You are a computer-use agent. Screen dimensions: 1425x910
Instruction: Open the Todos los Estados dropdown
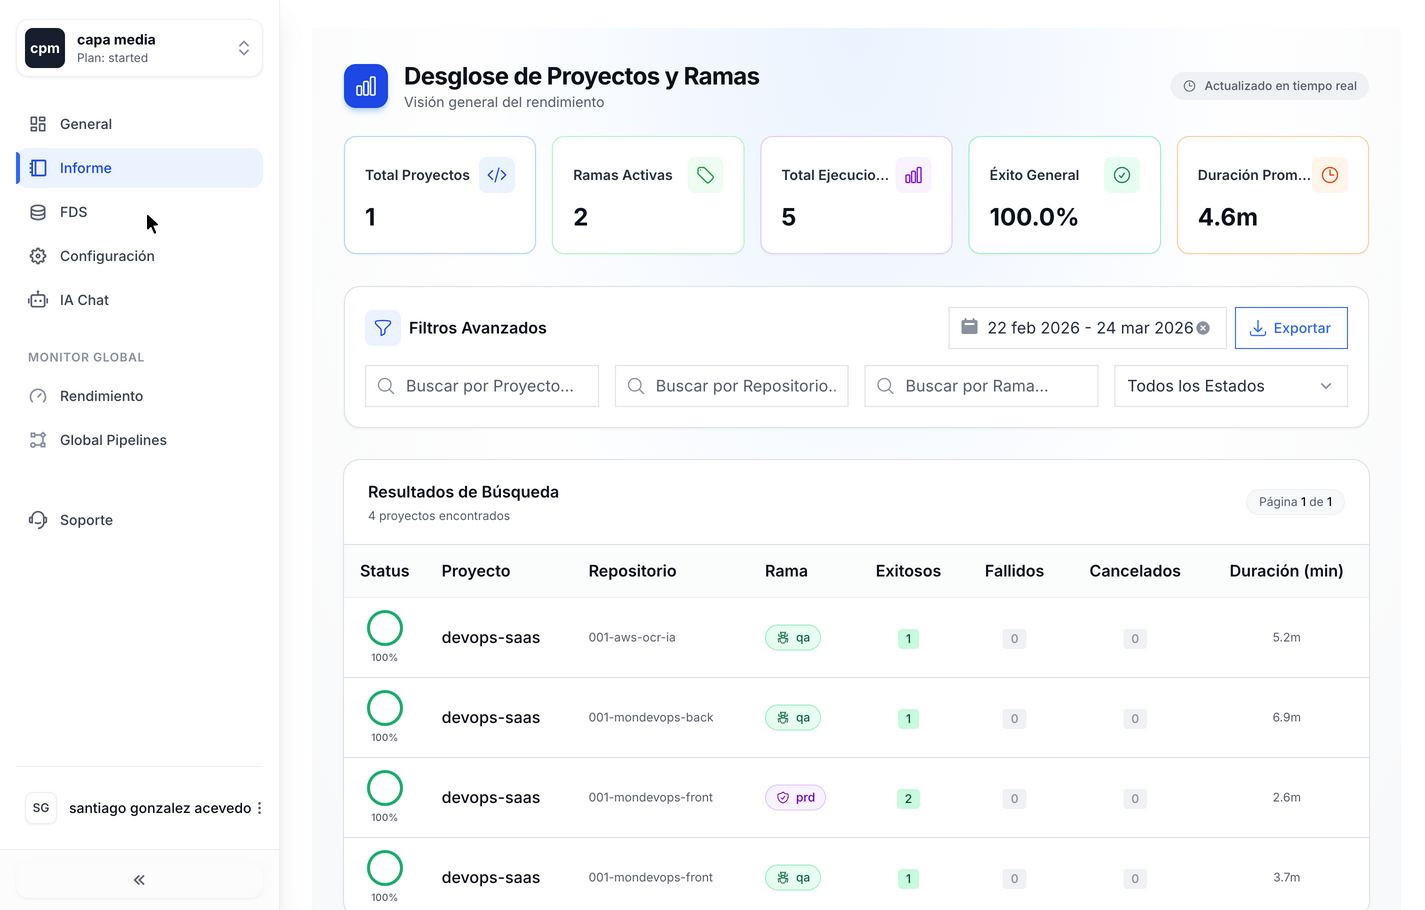[1230, 386]
